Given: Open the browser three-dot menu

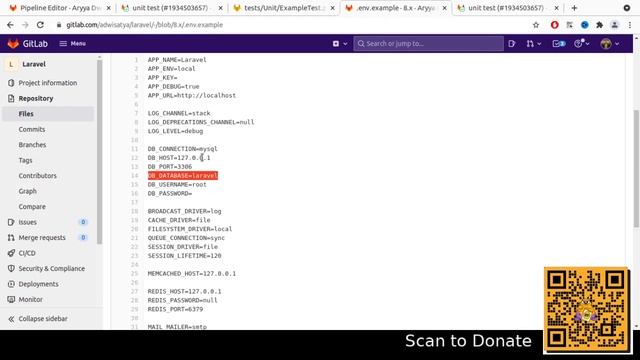Looking at the screenshot, I should pos(630,25).
